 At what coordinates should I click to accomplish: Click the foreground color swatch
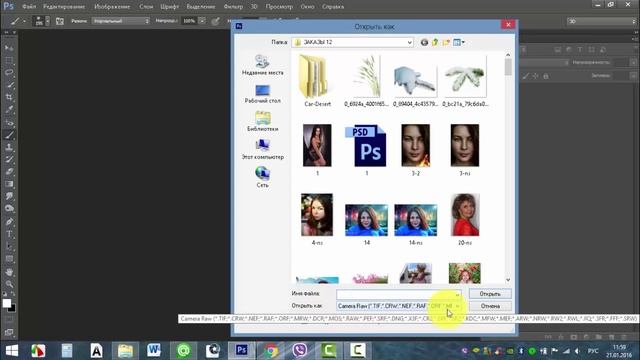click(x=6, y=303)
